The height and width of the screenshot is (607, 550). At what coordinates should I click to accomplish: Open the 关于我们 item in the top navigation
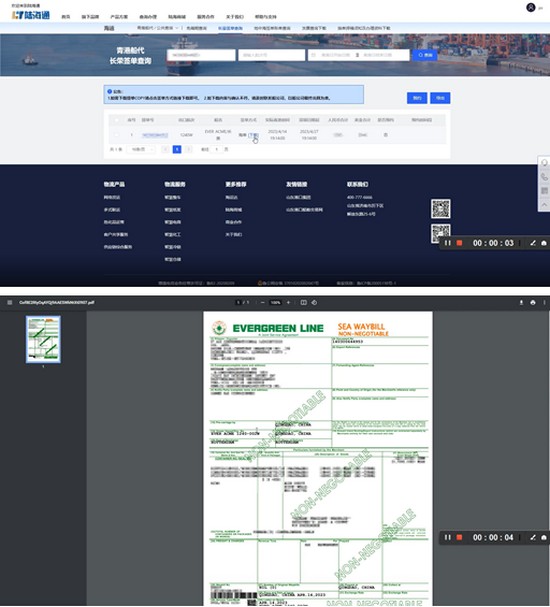[235, 17]
